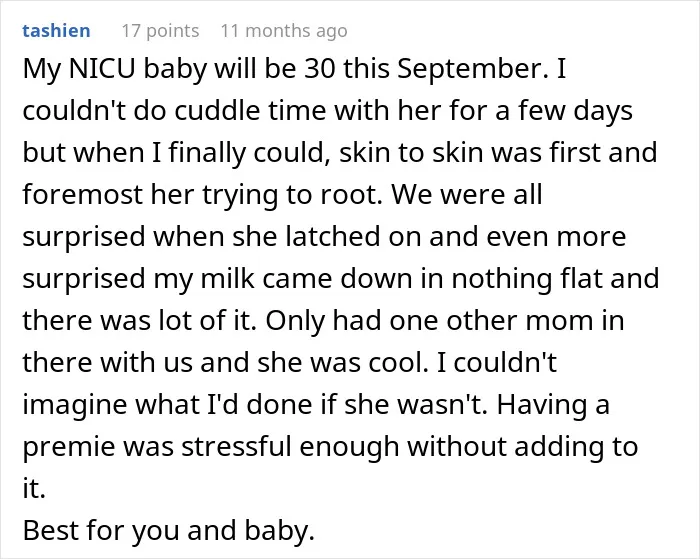Click the word premie in the comment
Image resolution: width=700 pixels, height=559 pixels.
(x=68, y=447)
